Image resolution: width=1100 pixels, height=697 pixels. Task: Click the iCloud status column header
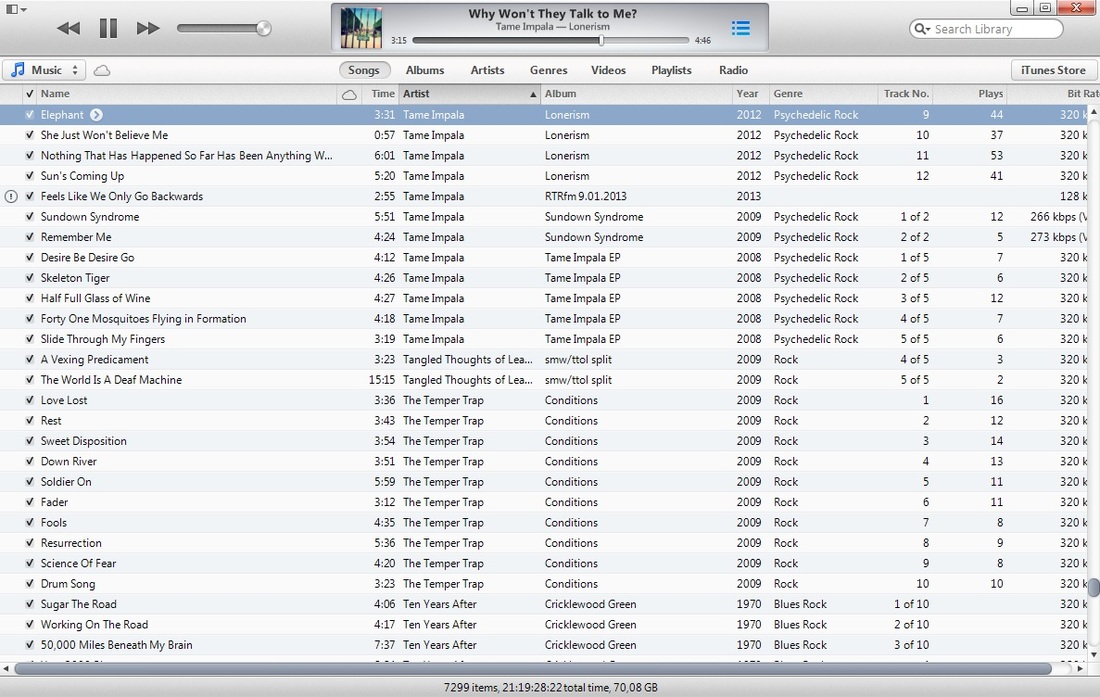pos(349,94)
